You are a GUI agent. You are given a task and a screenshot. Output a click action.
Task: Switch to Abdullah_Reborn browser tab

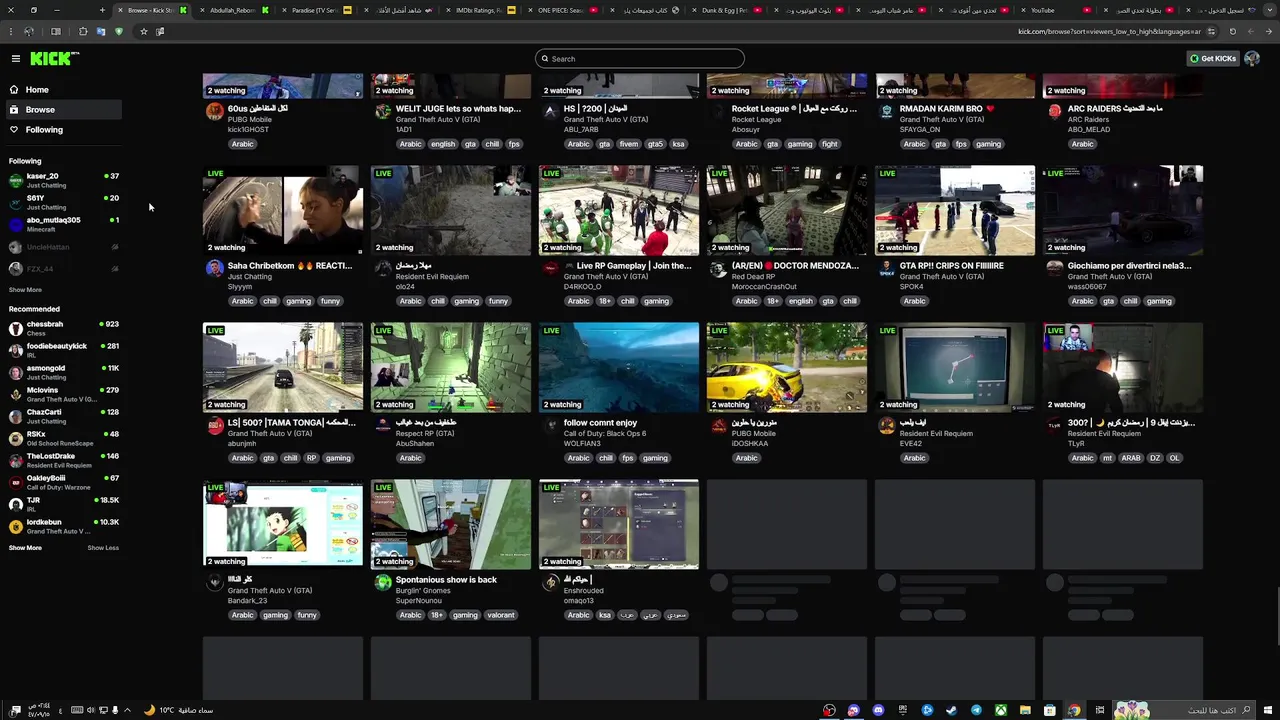click(232, 10)
